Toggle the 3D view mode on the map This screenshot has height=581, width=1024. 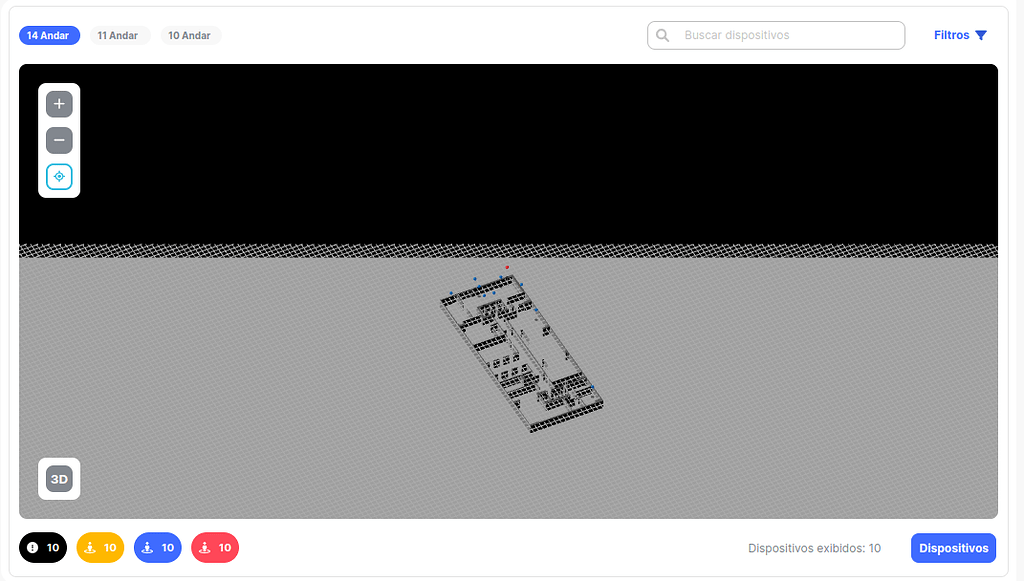pos(59,478)
